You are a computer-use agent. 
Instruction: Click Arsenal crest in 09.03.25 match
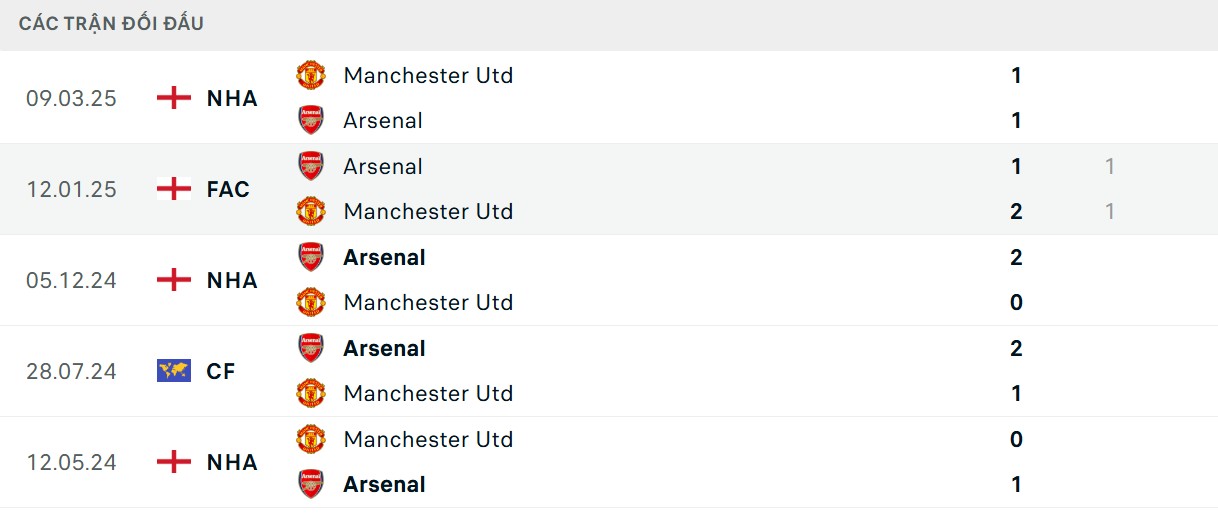click(311, 120)
